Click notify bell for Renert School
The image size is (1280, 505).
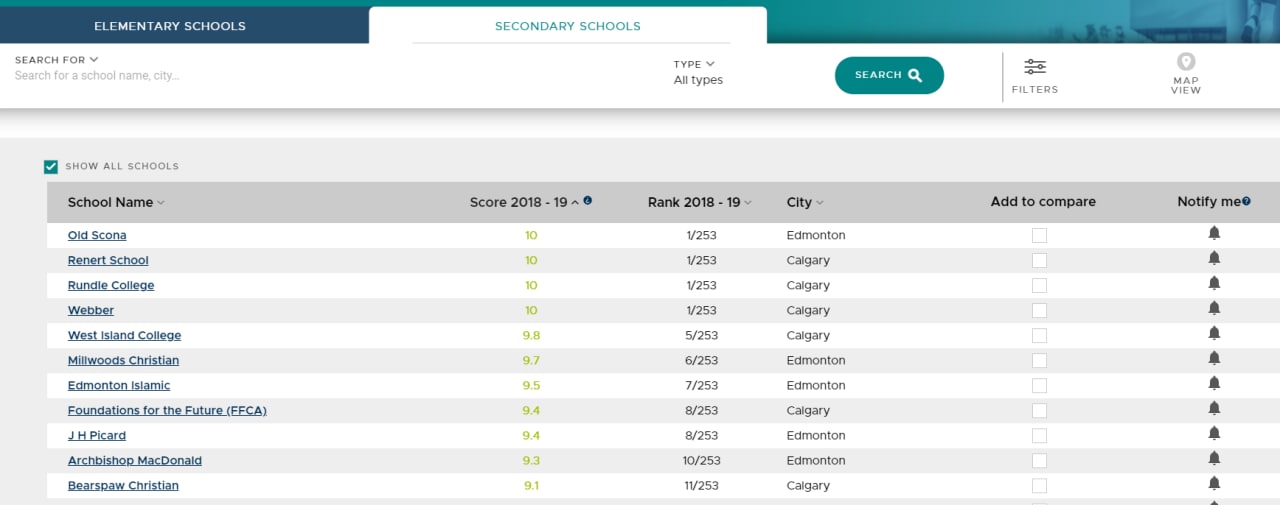[1214, 258]
